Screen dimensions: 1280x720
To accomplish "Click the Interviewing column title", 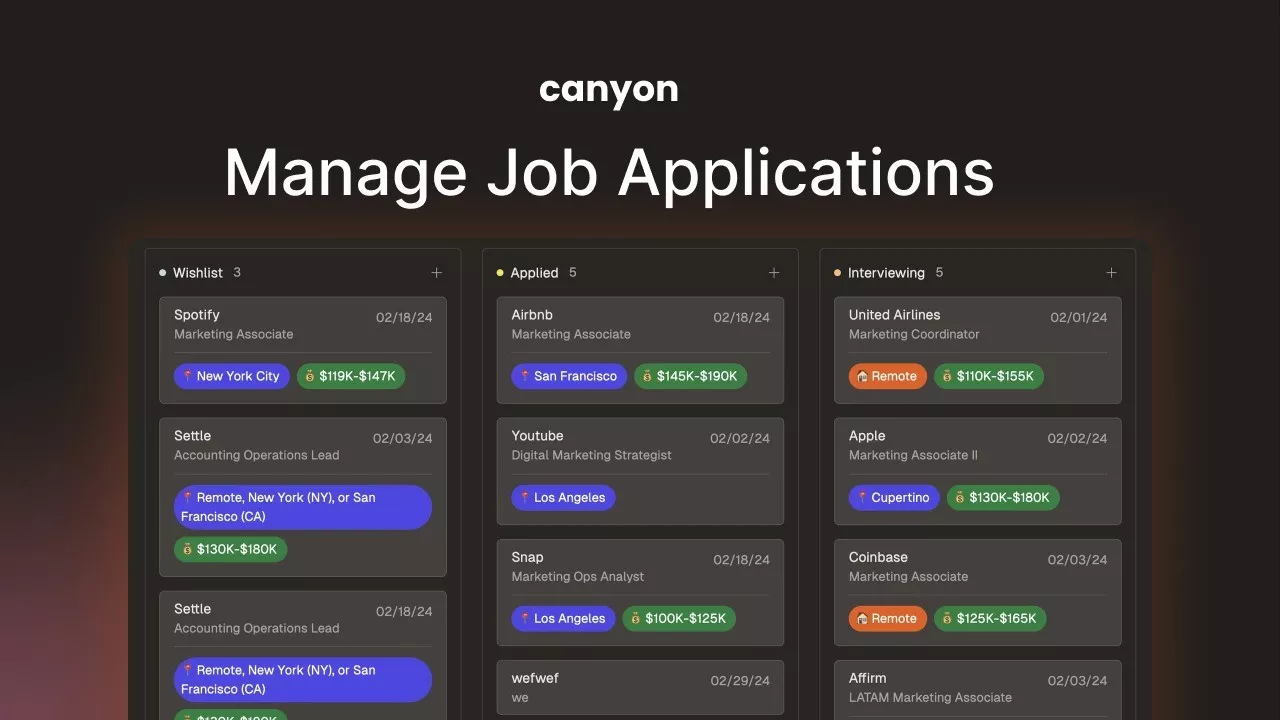I will click(886, 273).
